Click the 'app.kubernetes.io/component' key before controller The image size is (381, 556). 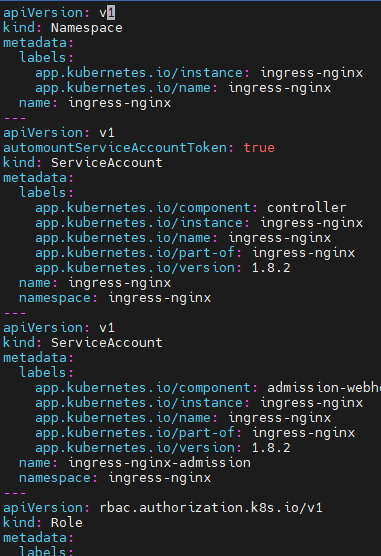point(143,208)
